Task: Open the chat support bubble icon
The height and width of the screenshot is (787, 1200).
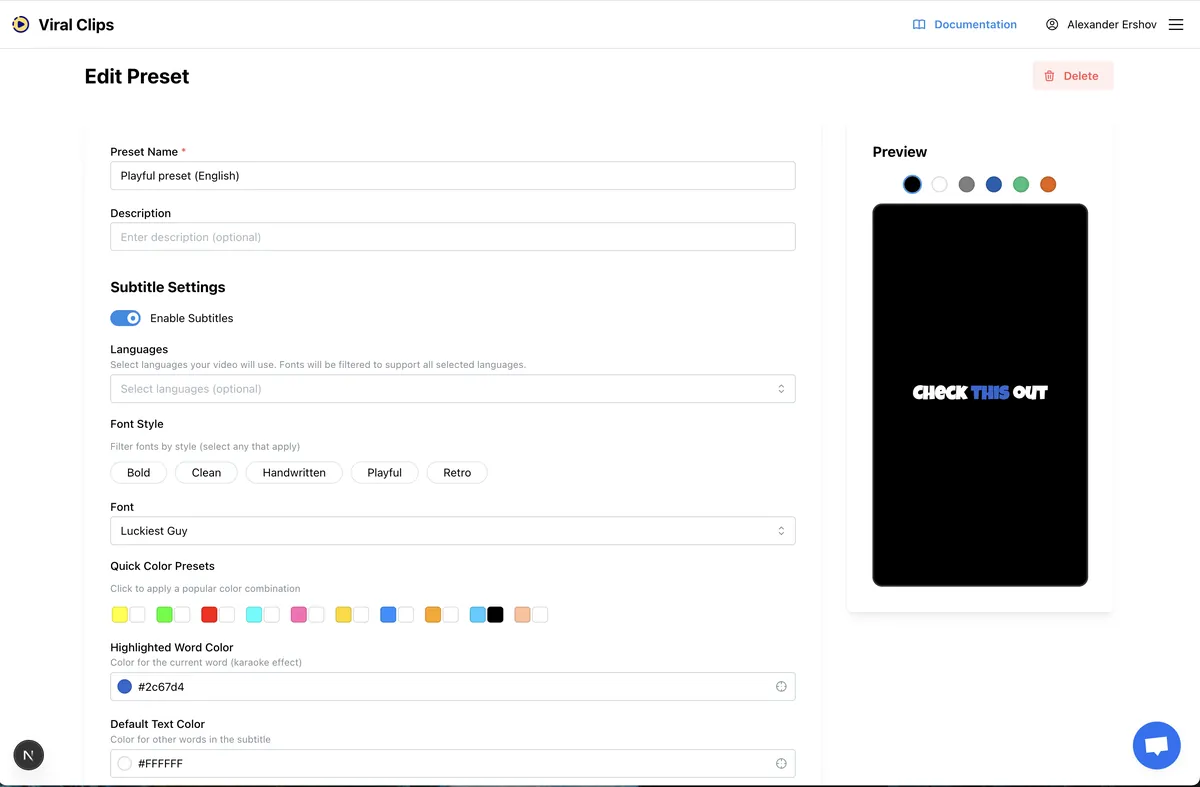Action: coord(1156,744)
